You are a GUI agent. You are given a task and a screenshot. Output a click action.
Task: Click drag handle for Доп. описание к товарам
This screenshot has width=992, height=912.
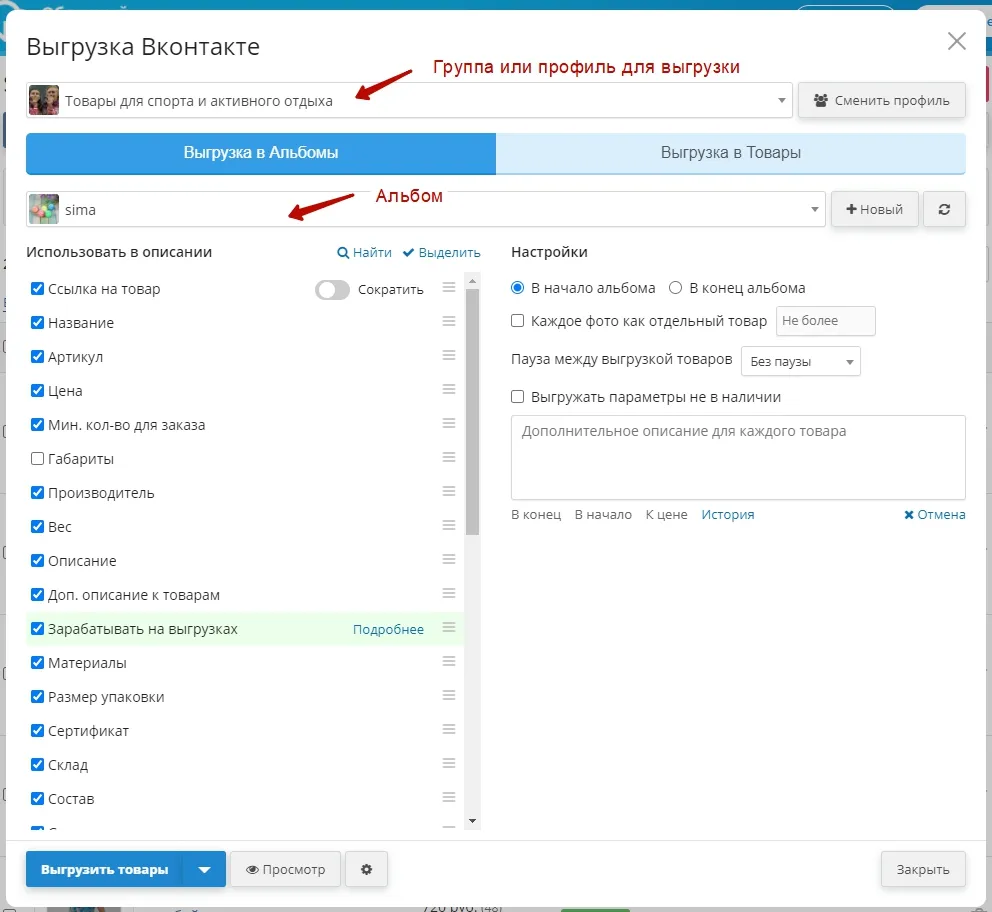449,593
